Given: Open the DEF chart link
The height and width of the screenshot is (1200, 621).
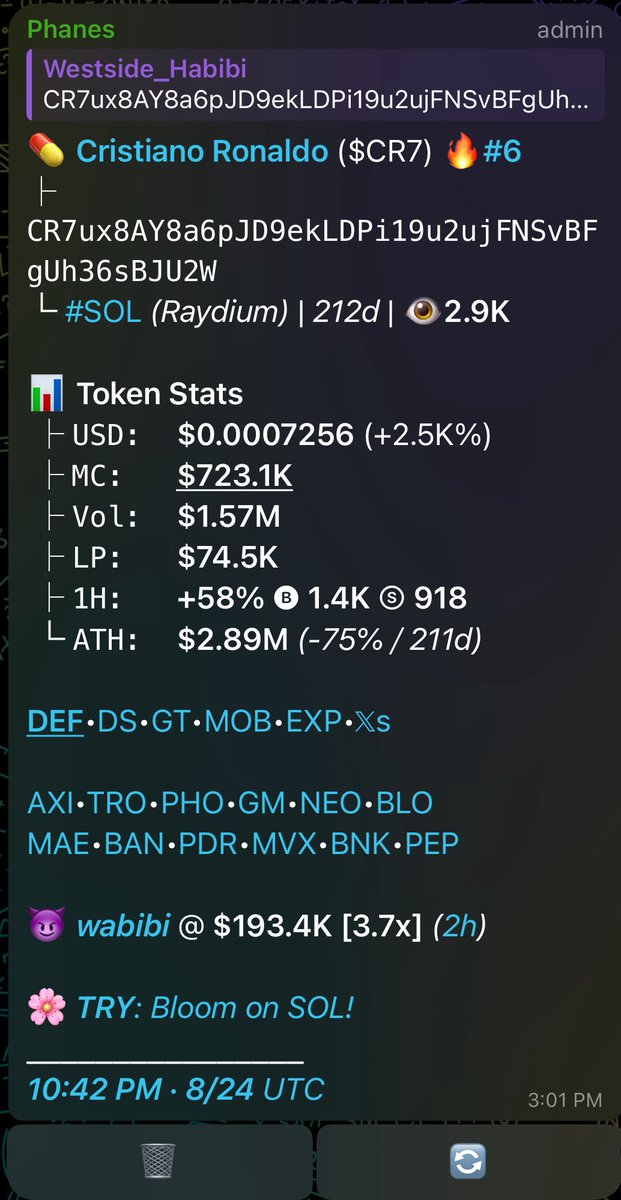Looking at the screenshot, I should 55,721.
